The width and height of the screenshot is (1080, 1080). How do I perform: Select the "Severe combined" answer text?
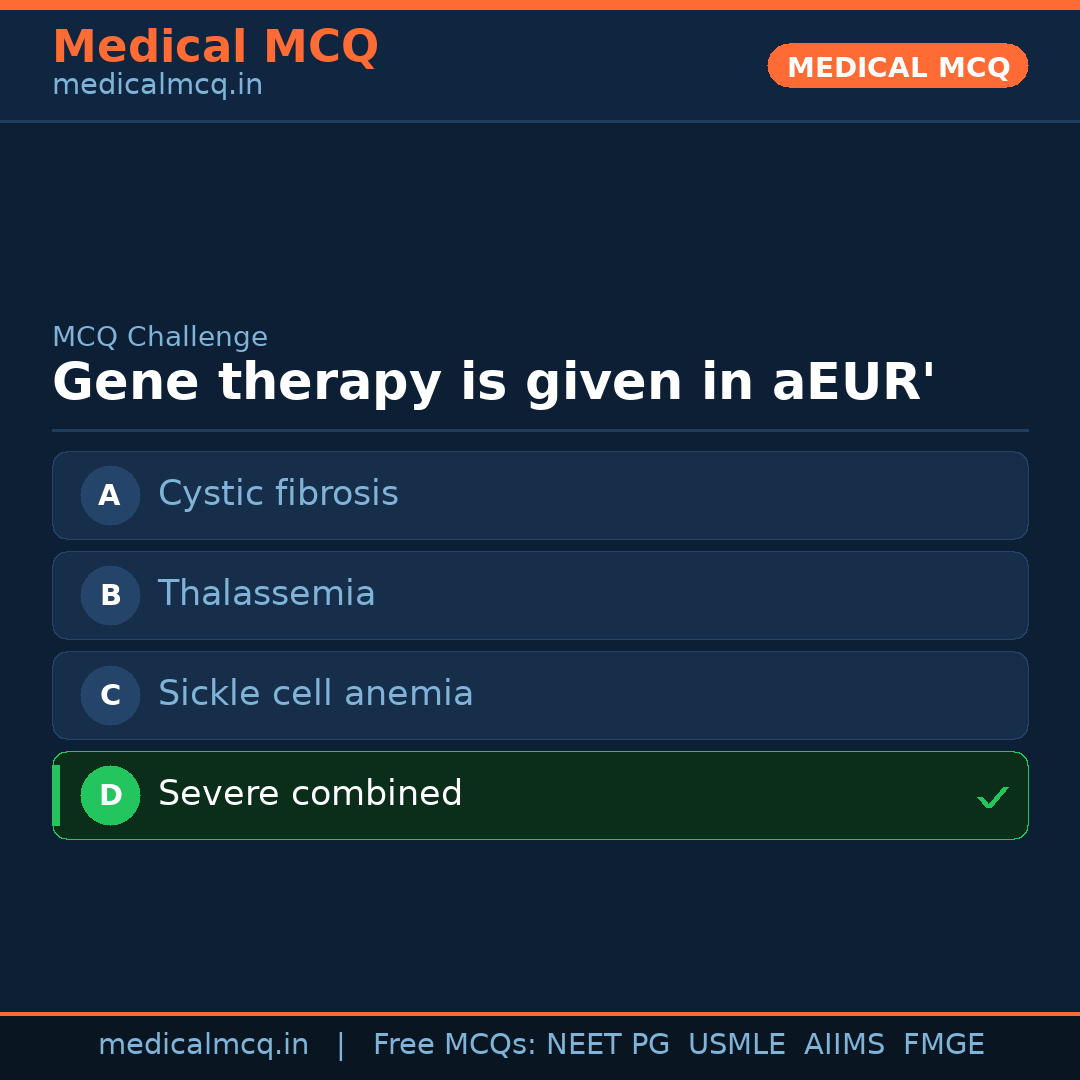tap(310, 794)
